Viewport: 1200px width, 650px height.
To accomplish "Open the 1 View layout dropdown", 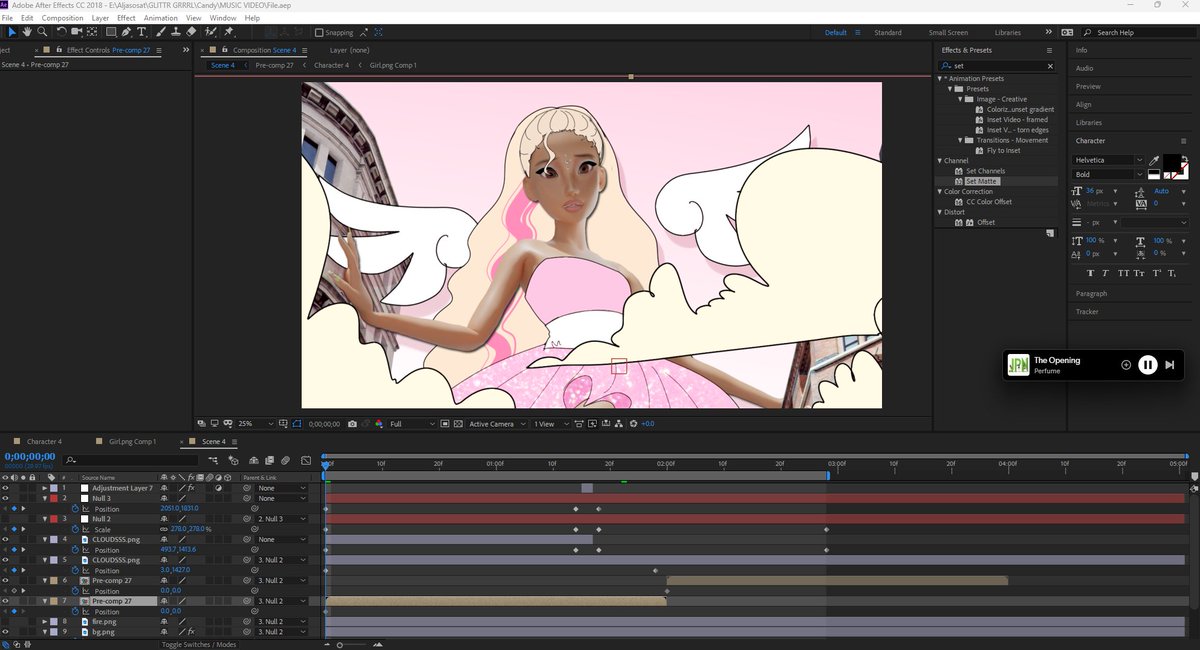I will (x=551, y=424).
